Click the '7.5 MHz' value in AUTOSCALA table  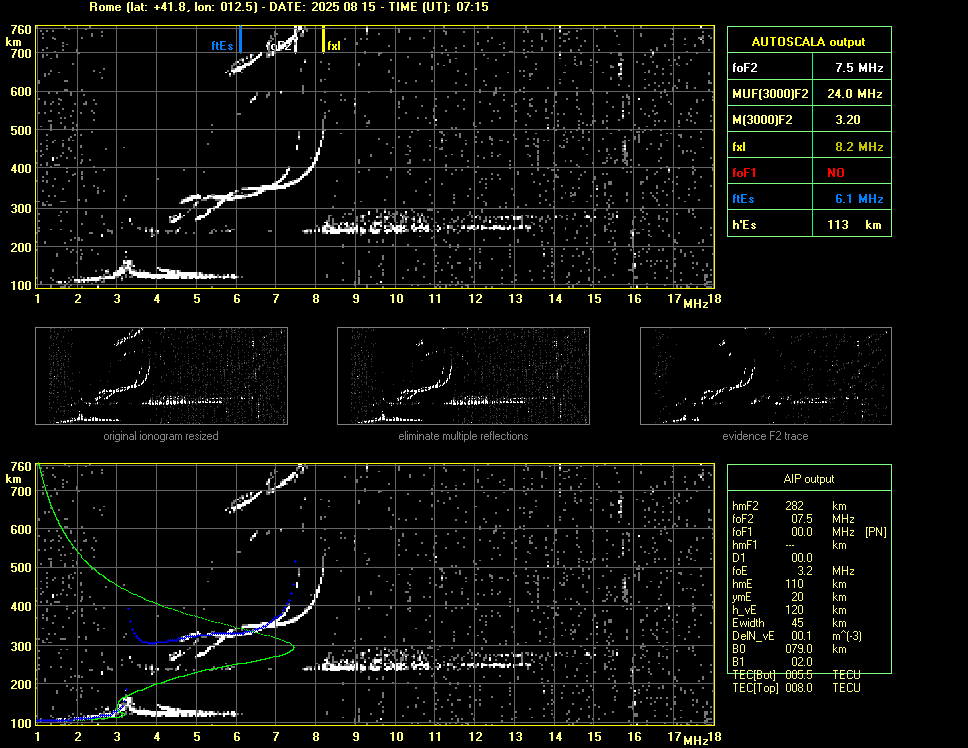click(859, 68)
